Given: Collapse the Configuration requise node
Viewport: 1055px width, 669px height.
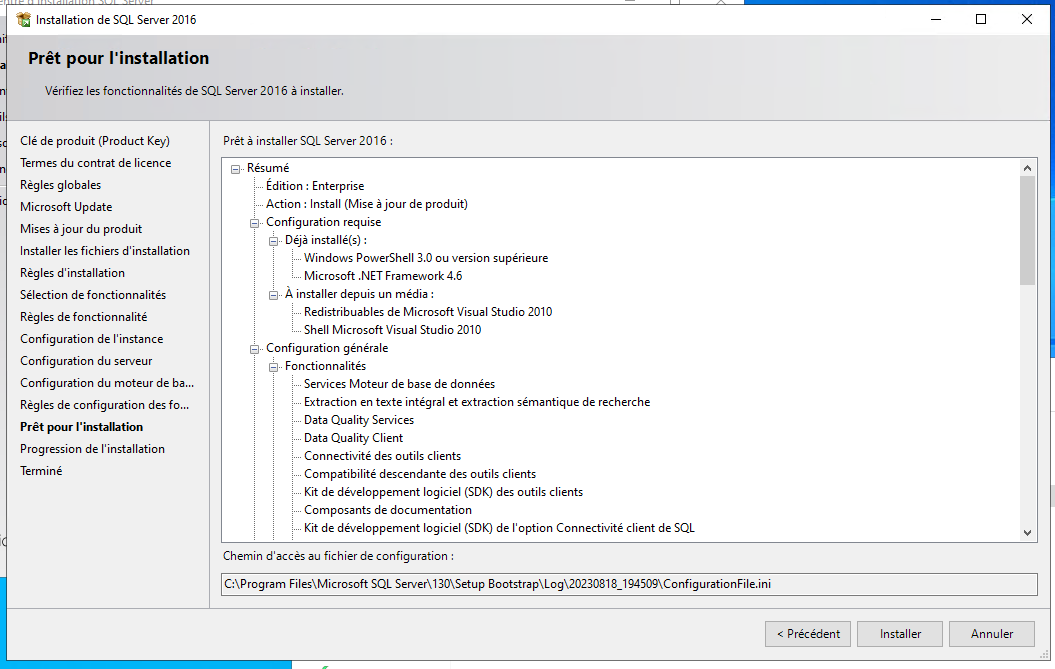Looking at the screenshot, I should [x=254, y=223].
